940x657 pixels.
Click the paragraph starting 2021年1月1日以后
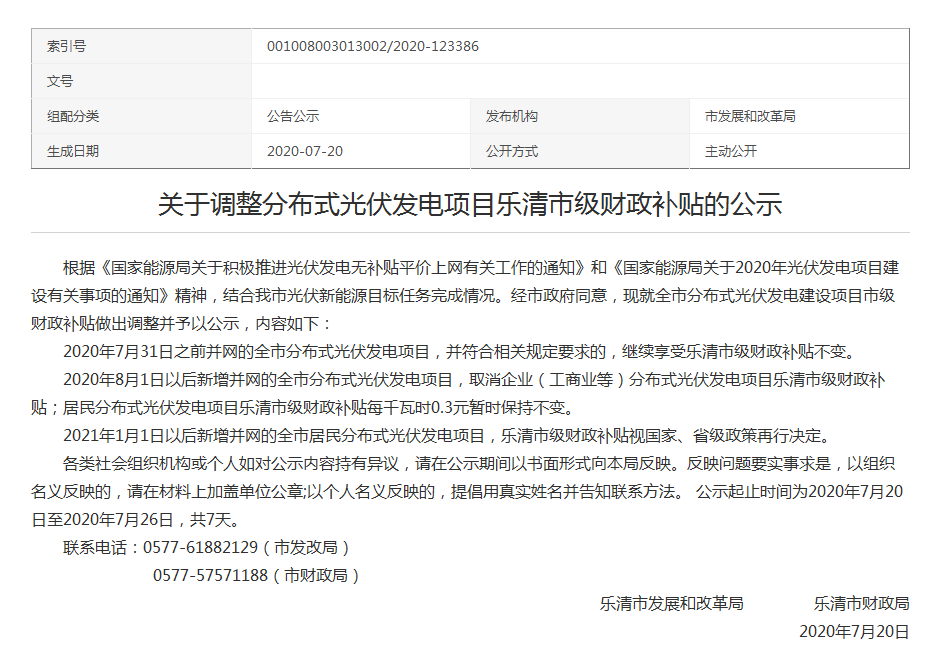446,436
